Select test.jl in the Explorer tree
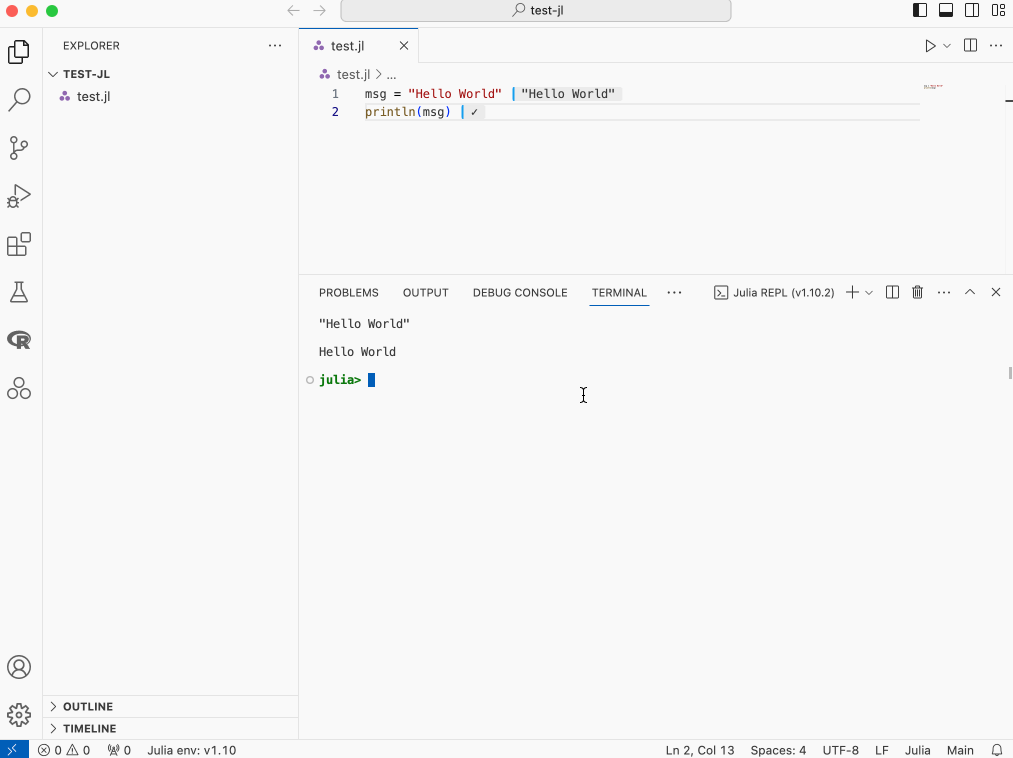The height and width of the screenshot is (758, 1013). coord(93,97)
